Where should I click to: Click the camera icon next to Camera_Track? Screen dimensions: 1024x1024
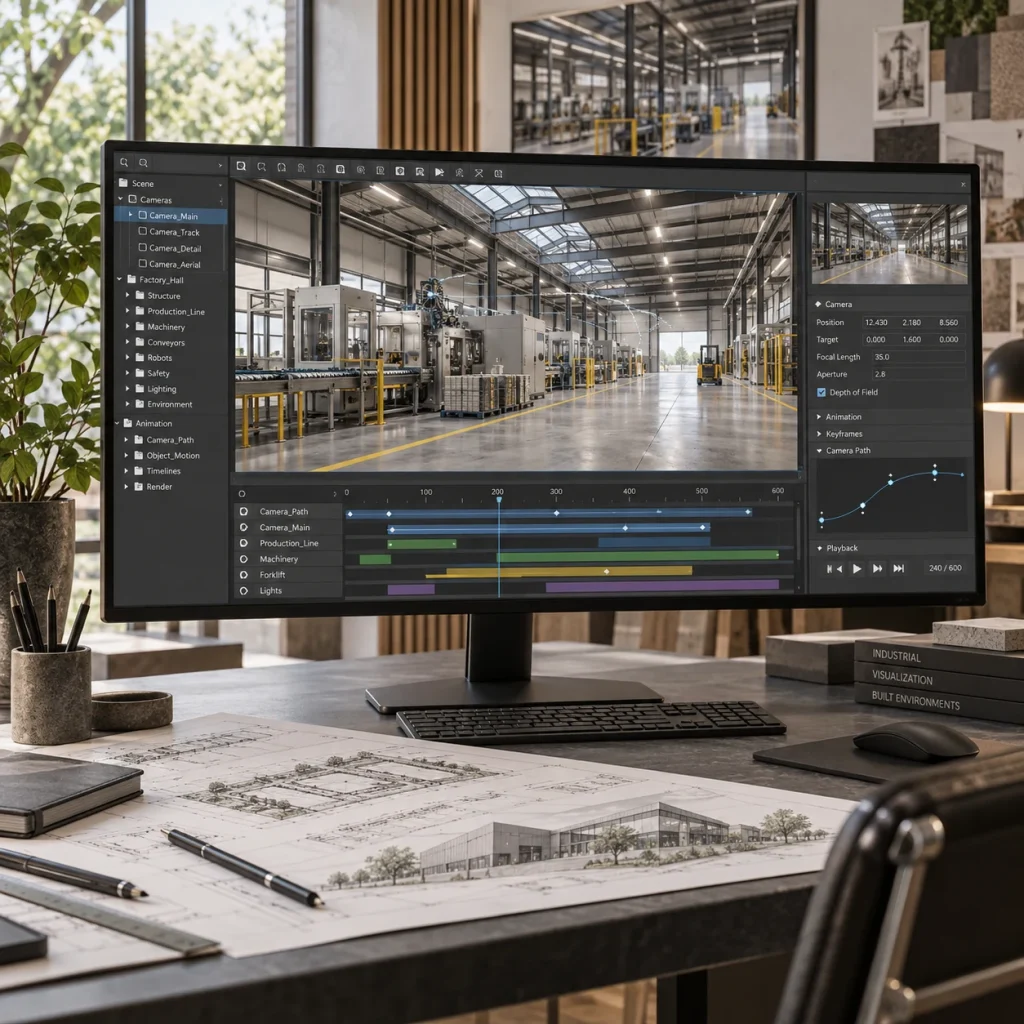tap(142, 231)
